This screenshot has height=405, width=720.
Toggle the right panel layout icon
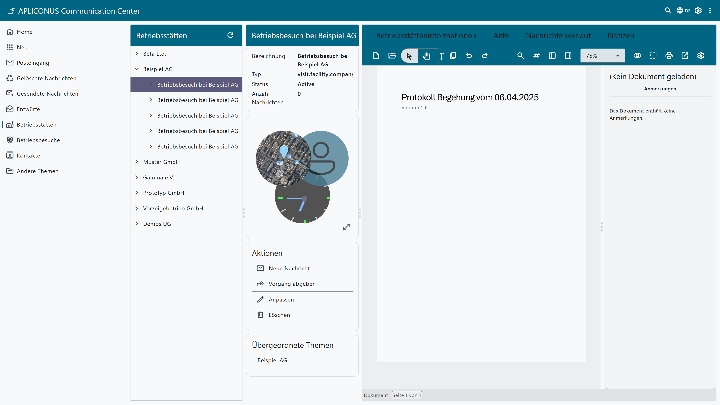click(568, 56)
